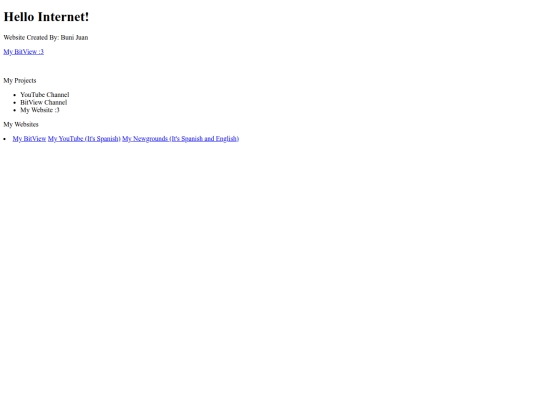Click the word "Internet!" in the heading
The image size is (540, 405).
coord(63,17)
